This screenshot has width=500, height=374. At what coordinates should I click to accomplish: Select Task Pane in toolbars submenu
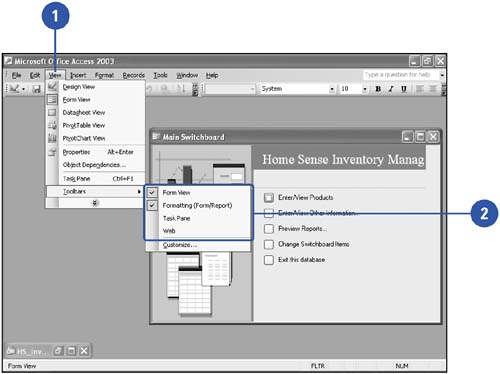[x=176, y=218]
